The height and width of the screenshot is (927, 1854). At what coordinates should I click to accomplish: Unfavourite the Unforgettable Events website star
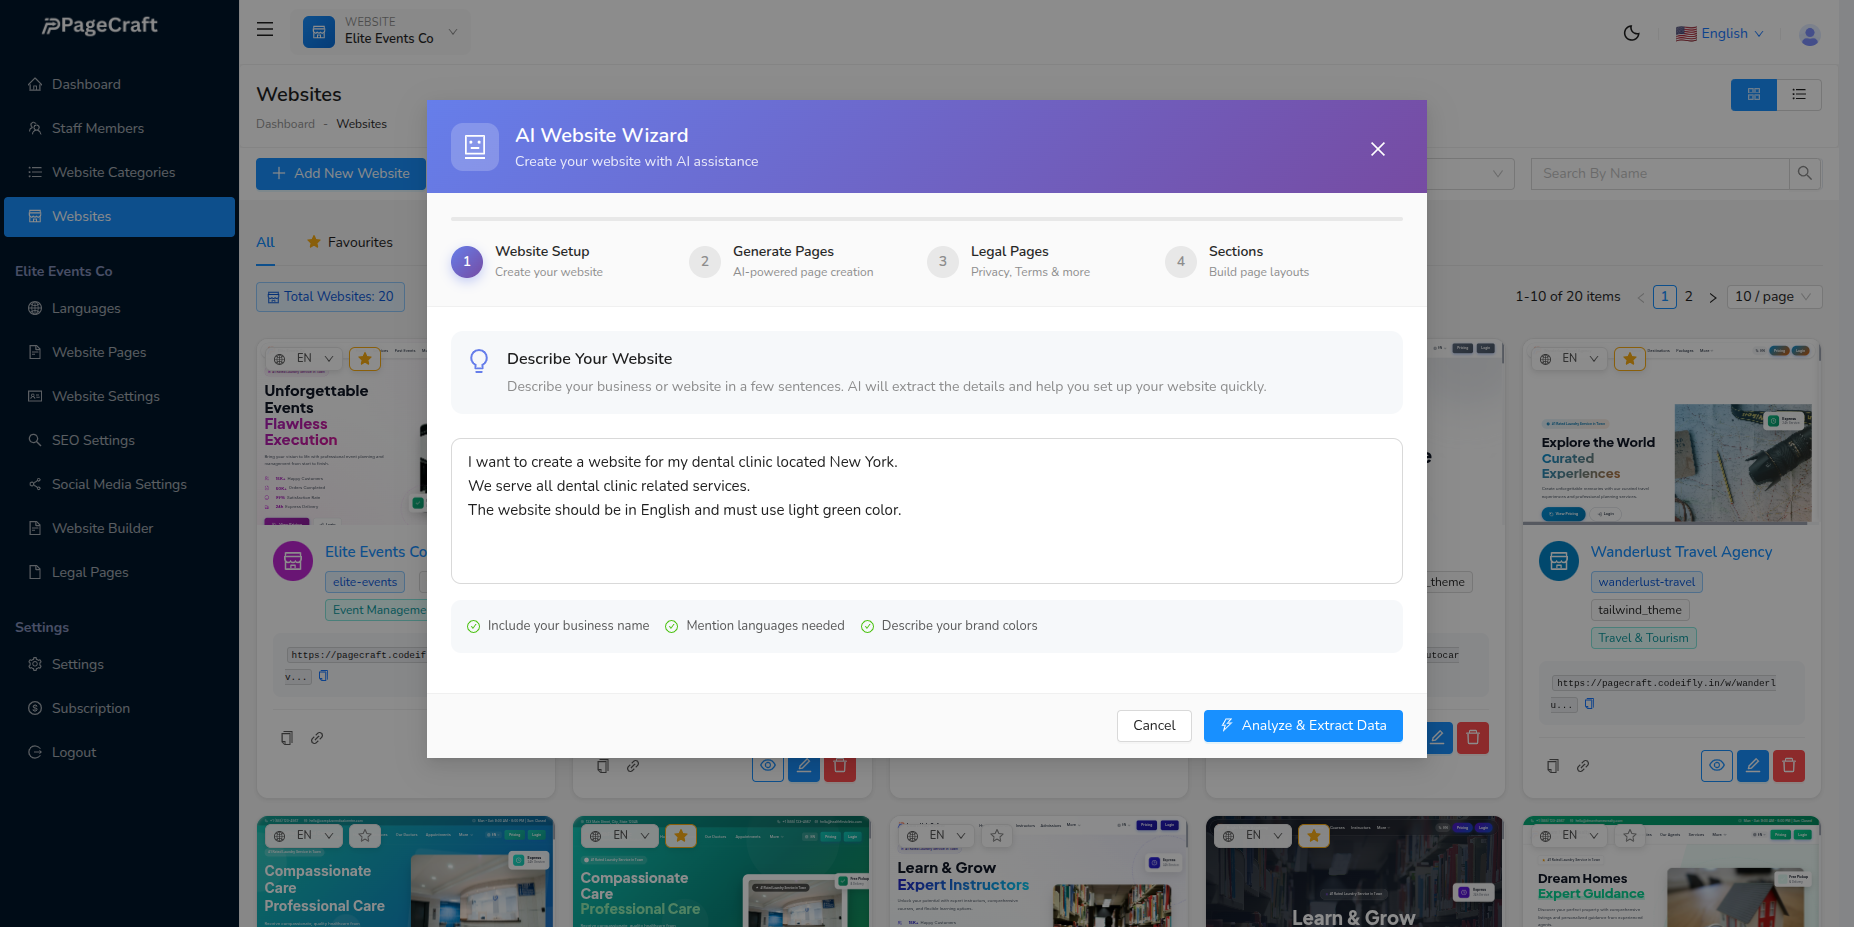[364, 358]
